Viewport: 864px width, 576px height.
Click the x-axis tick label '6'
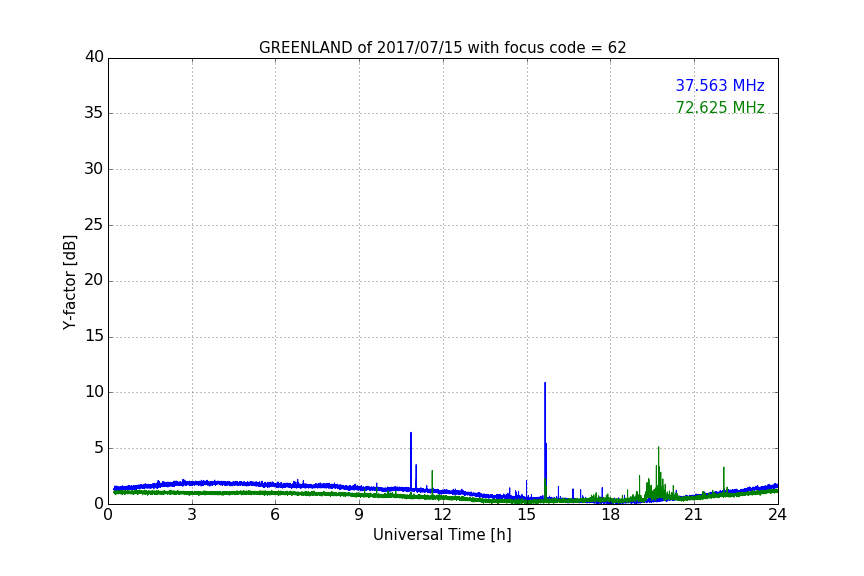click(276, 515)
